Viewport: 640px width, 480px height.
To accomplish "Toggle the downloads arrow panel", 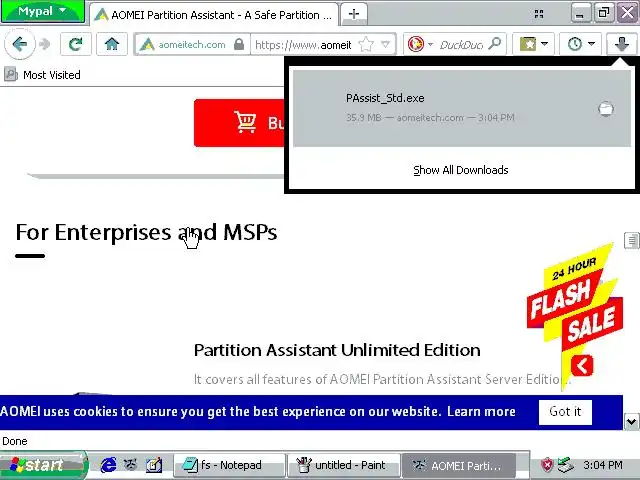I will point(621,44).
